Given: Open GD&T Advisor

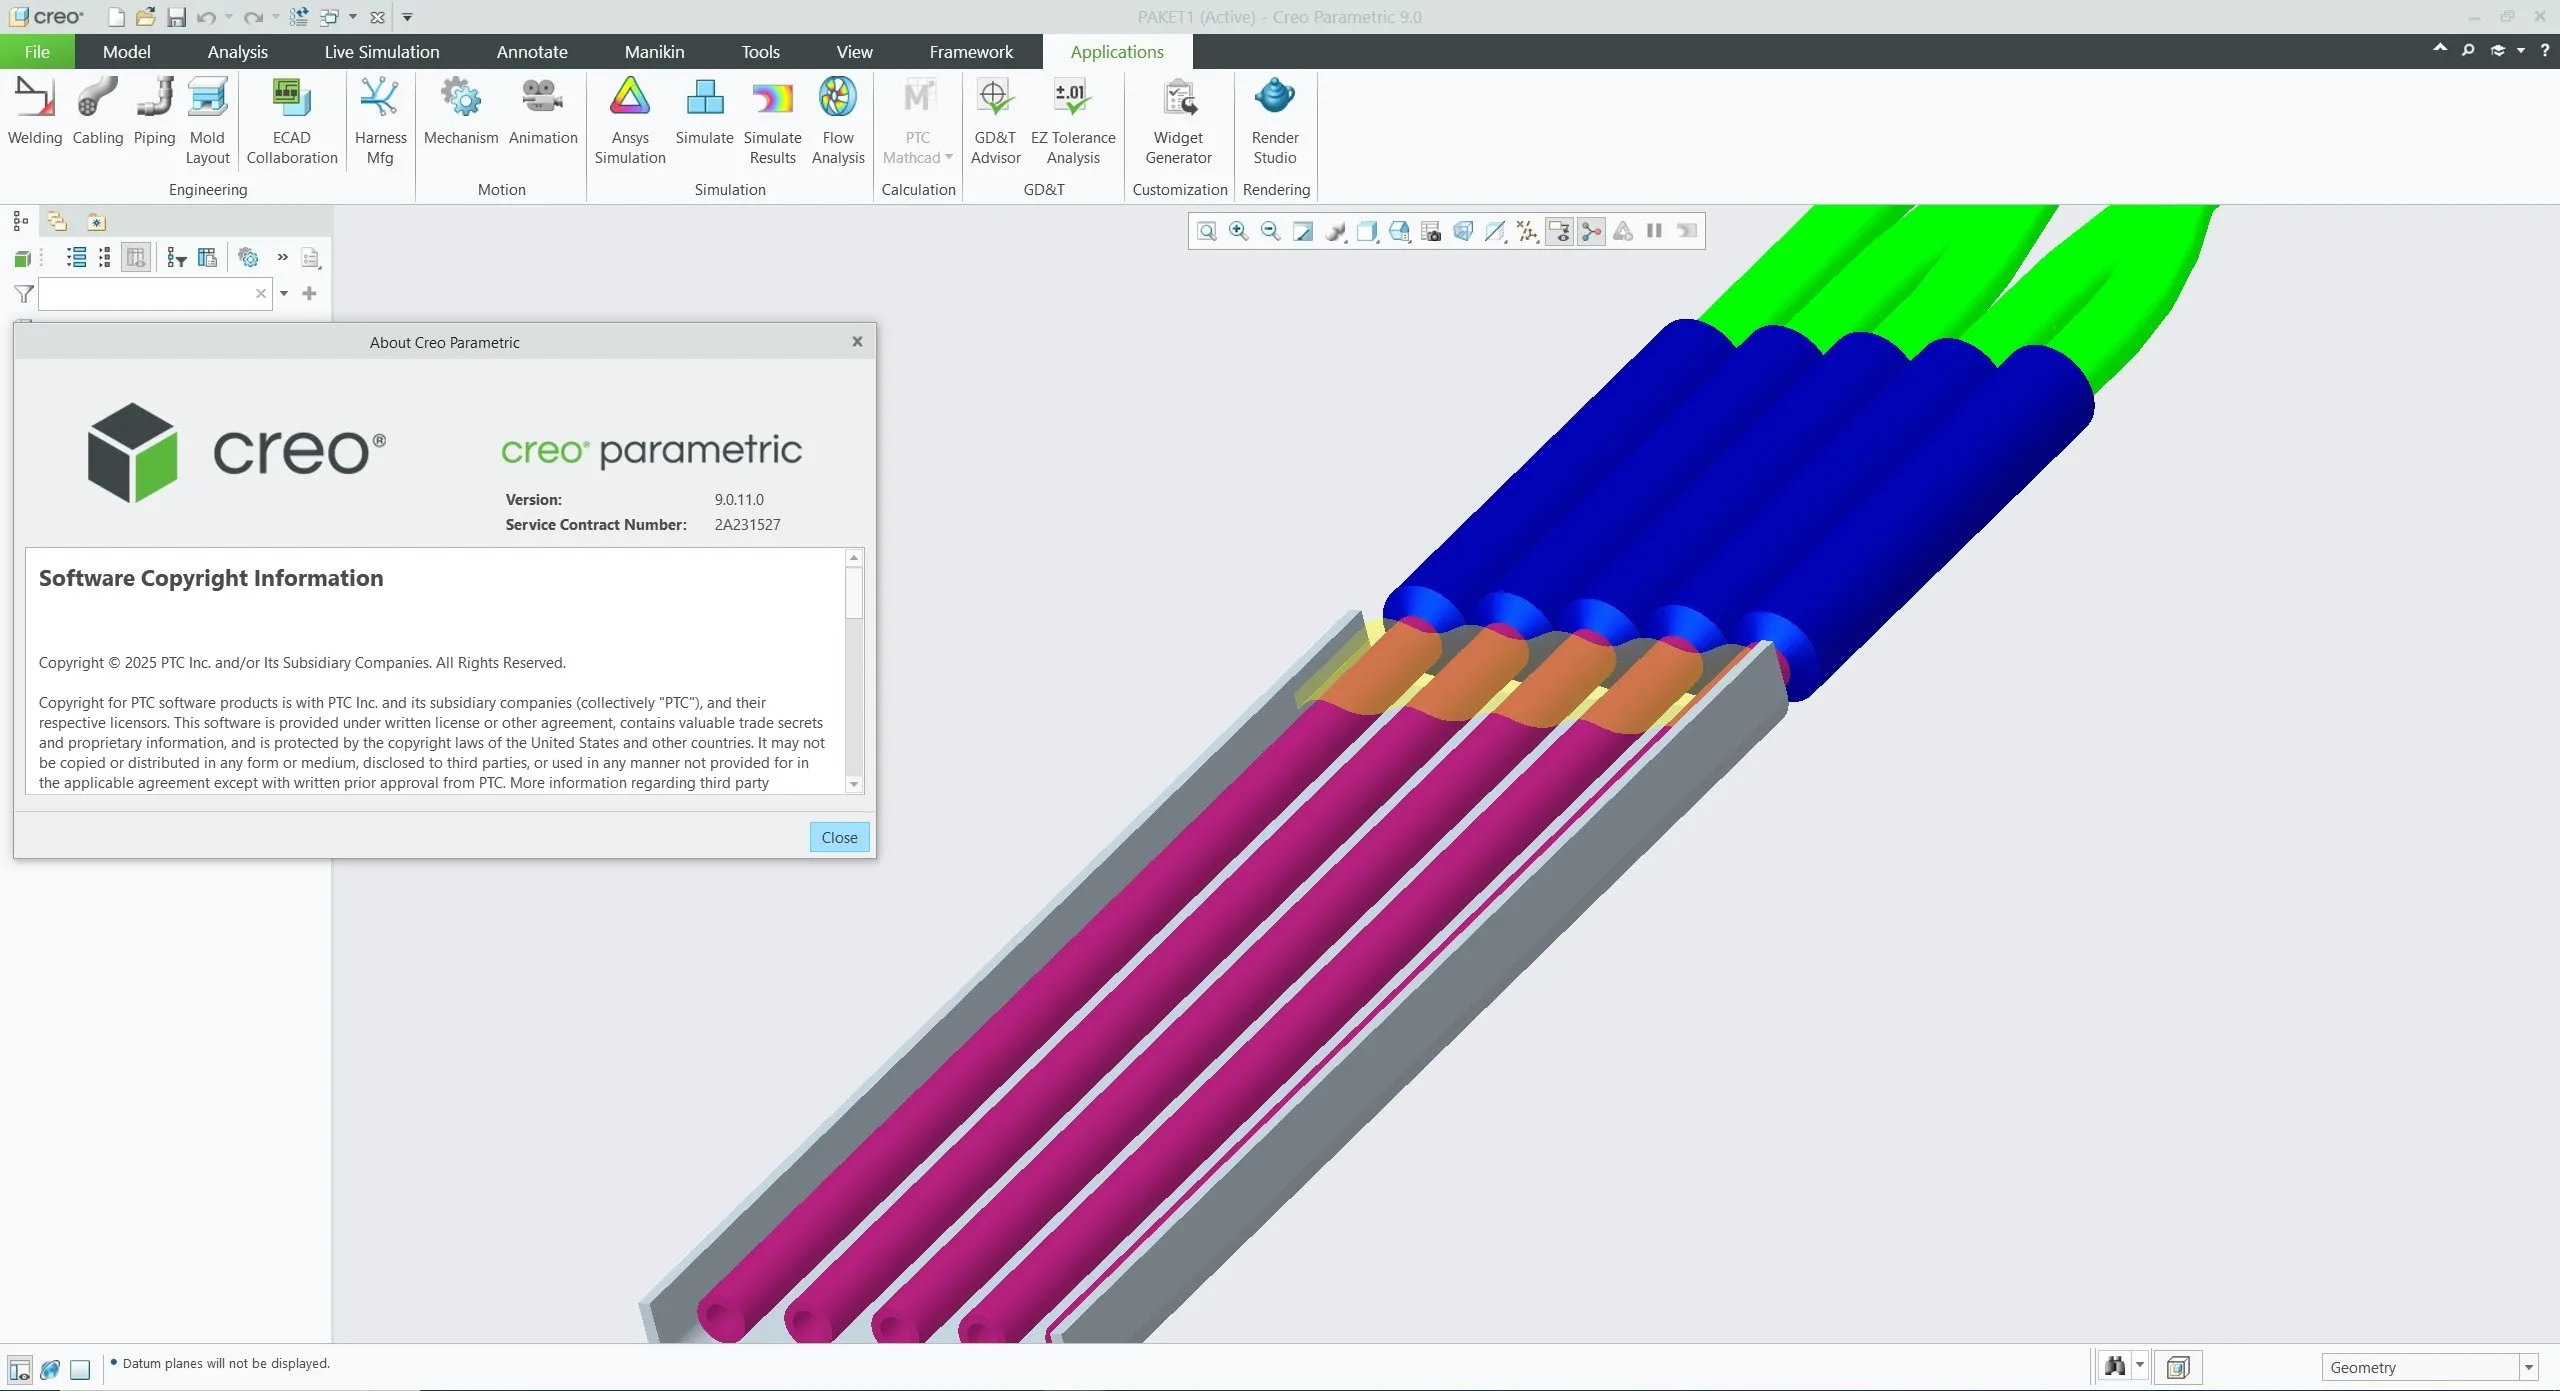Looking at the screenshot, I should click(x=995, y=121).
